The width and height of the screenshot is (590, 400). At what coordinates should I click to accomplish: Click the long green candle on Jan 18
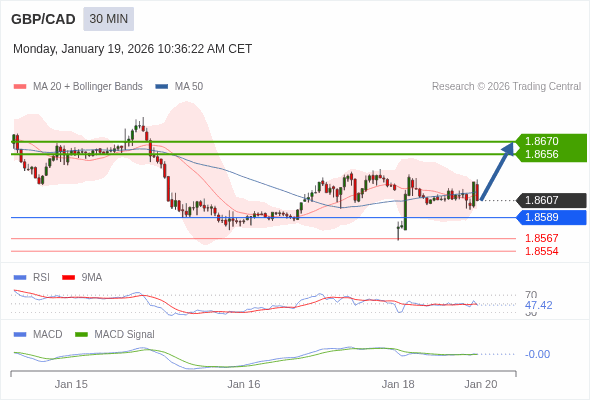(405, 212)
